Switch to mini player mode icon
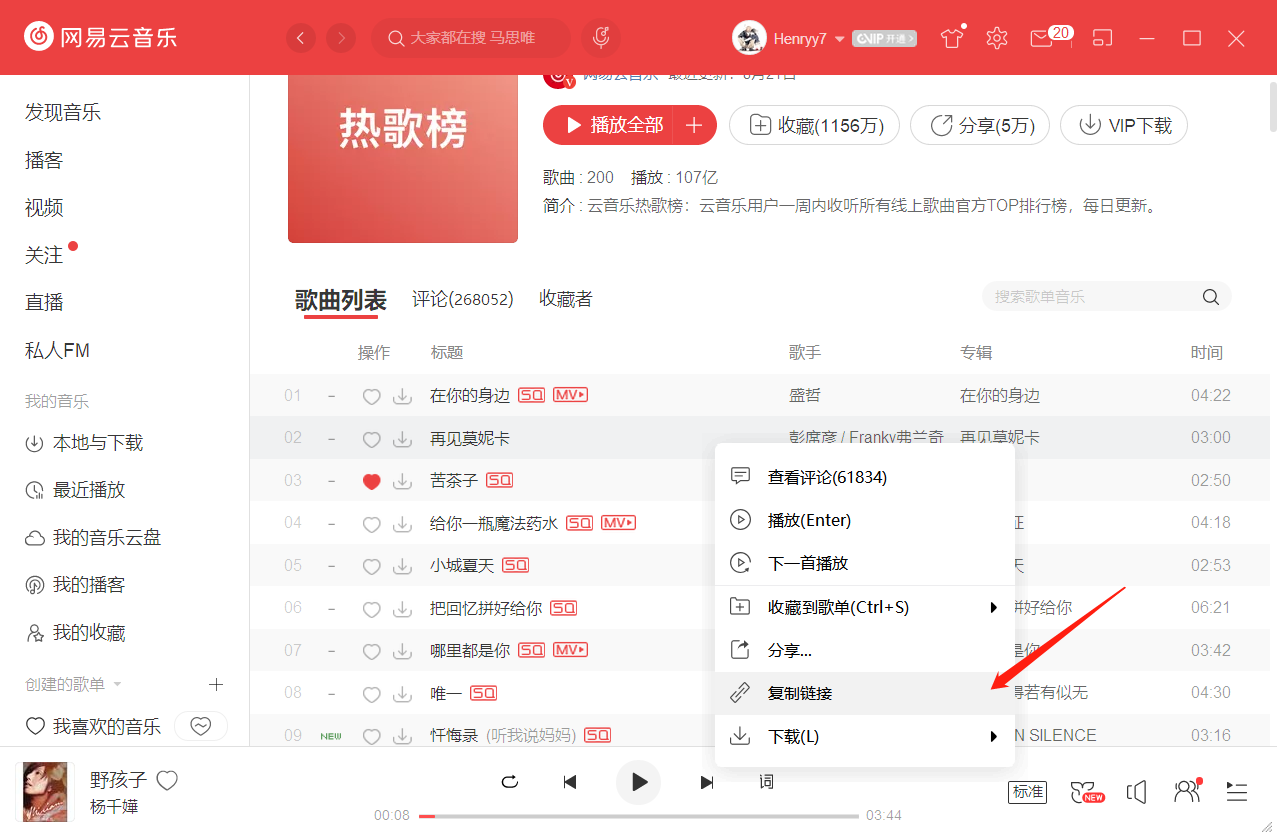This screenshot has width=1277, height=837. pyautogui.click(x=1102, y=38)
